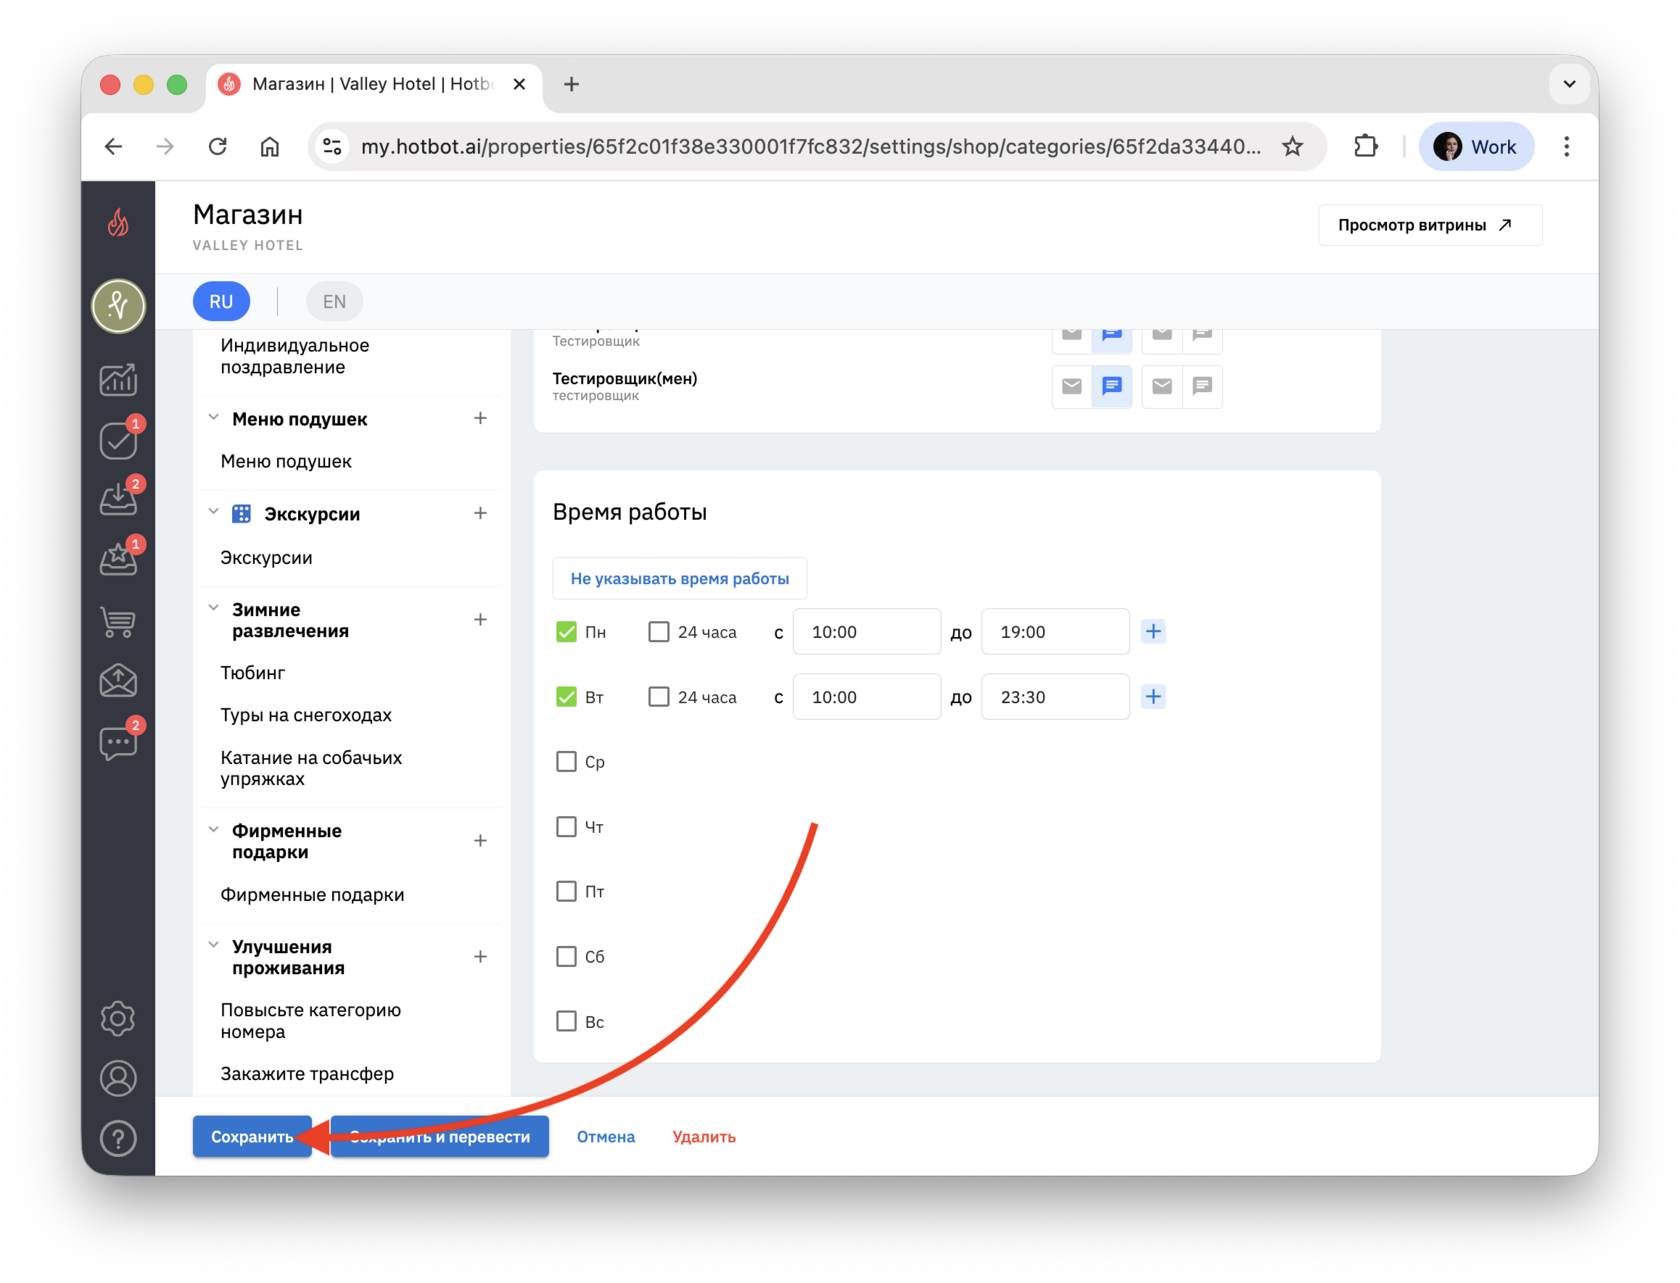Collapse the Меню подушек category
The height and width of the screenshot is (1283, 1680).
213,417
